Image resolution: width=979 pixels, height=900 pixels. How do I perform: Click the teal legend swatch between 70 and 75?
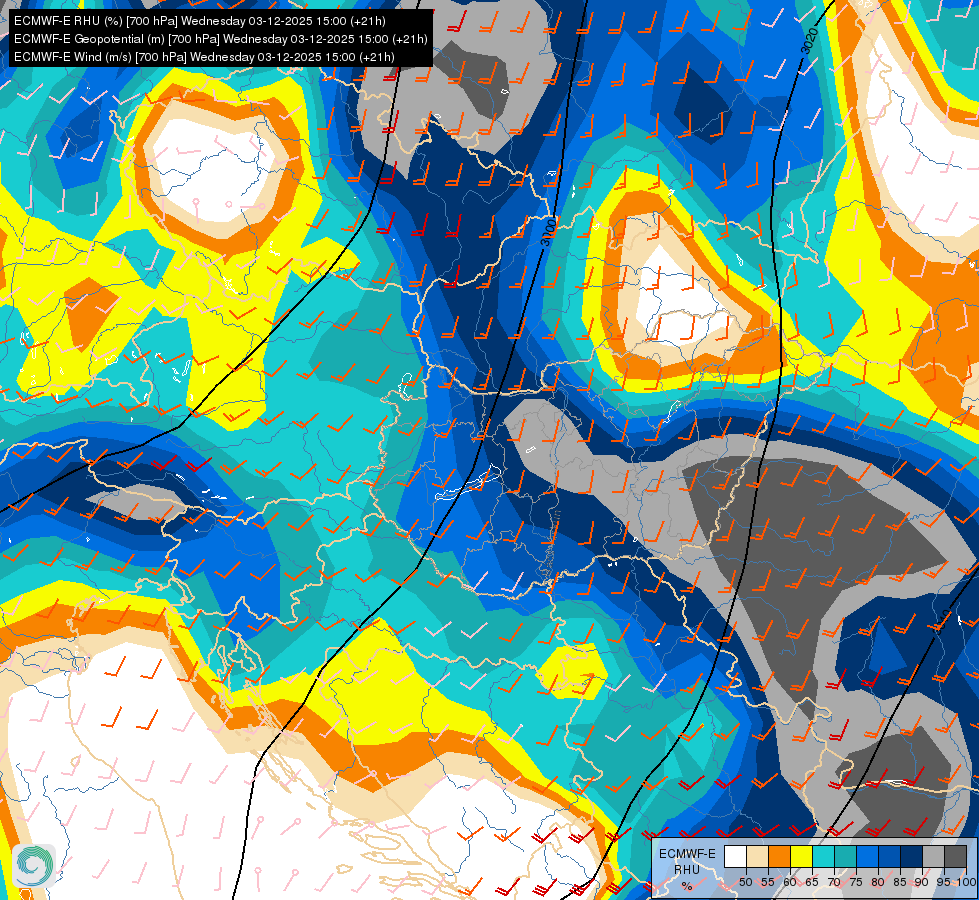(x=845, y=857)
